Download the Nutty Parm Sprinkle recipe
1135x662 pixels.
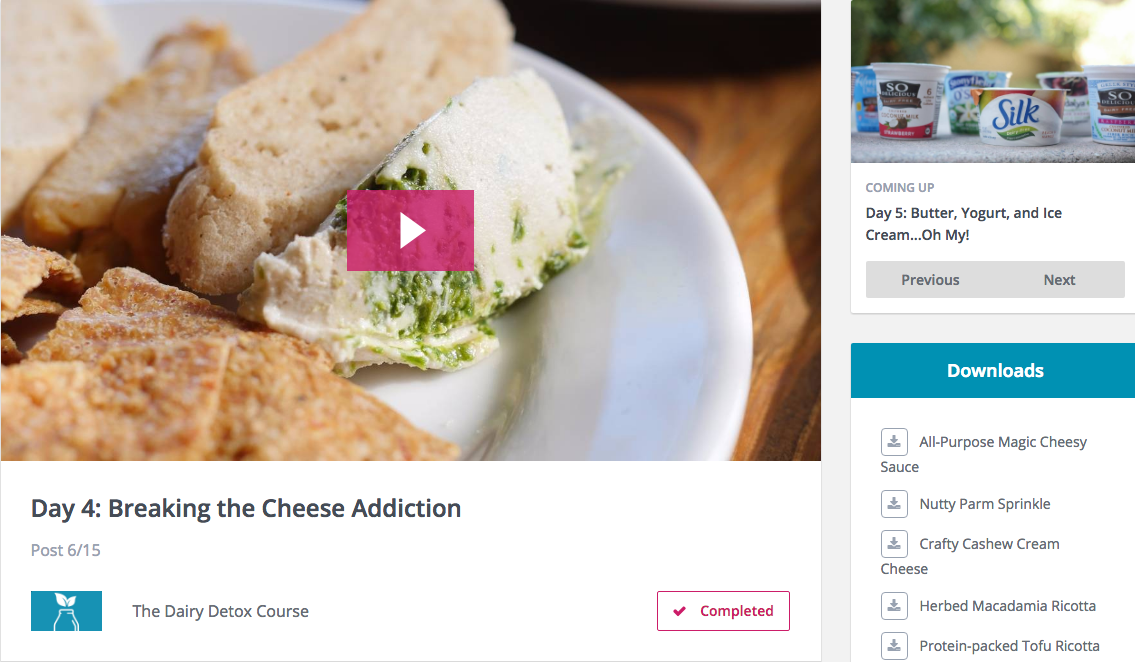click(984, 504)
